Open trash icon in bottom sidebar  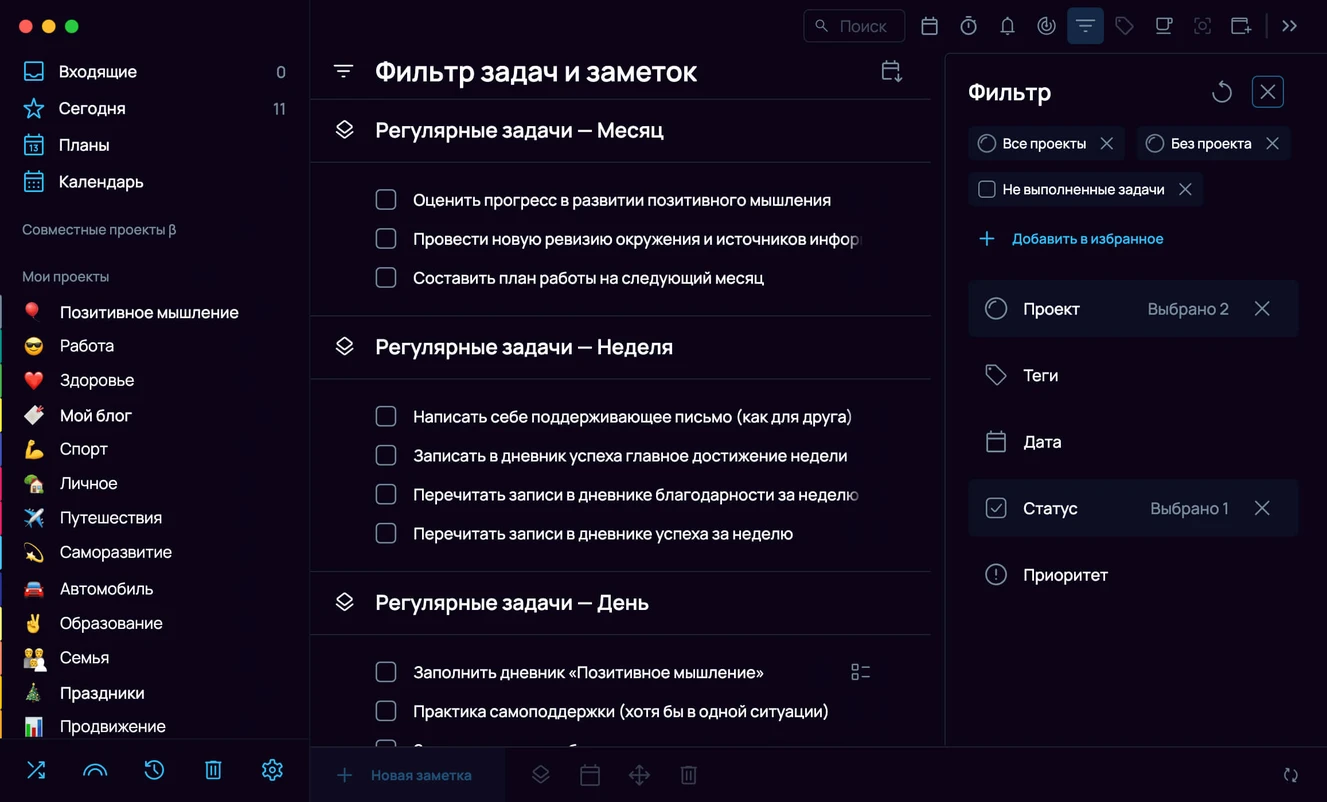(213, 770)
